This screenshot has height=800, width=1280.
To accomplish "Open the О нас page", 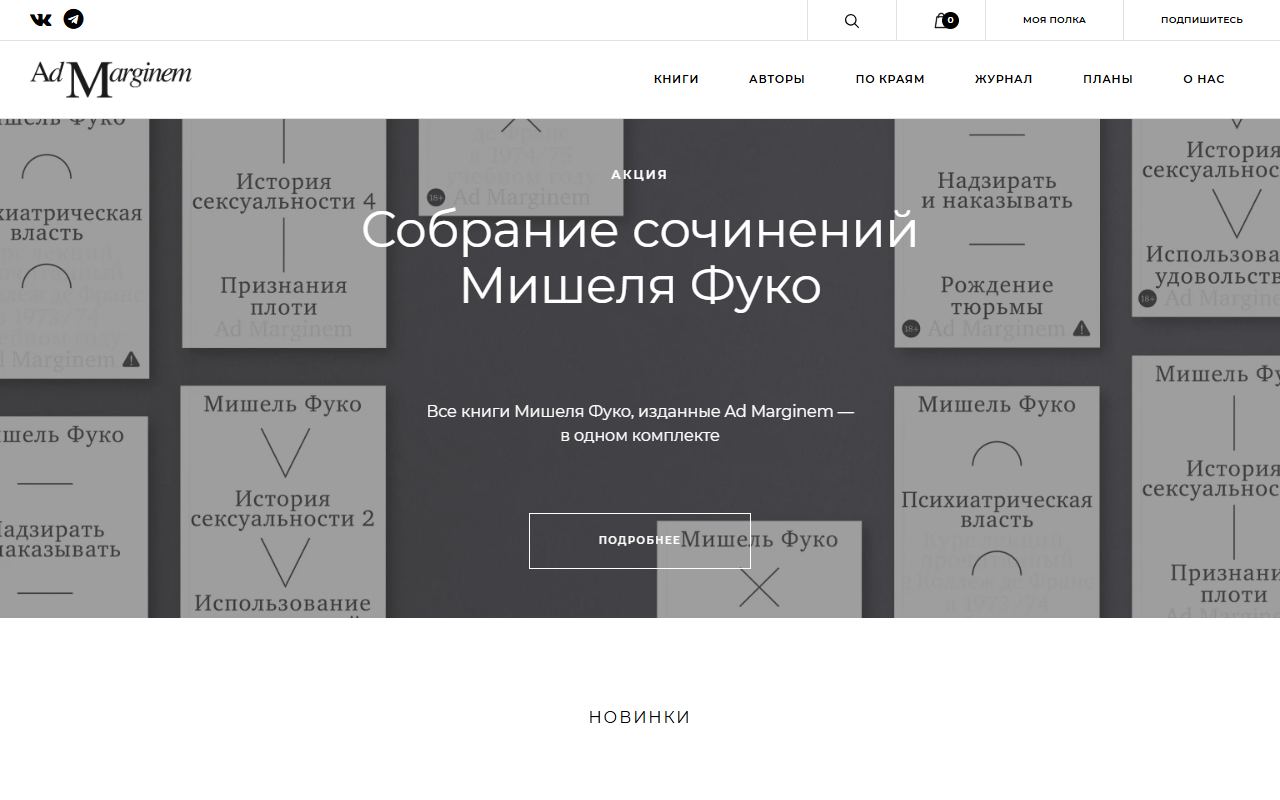I will 1204,79.
